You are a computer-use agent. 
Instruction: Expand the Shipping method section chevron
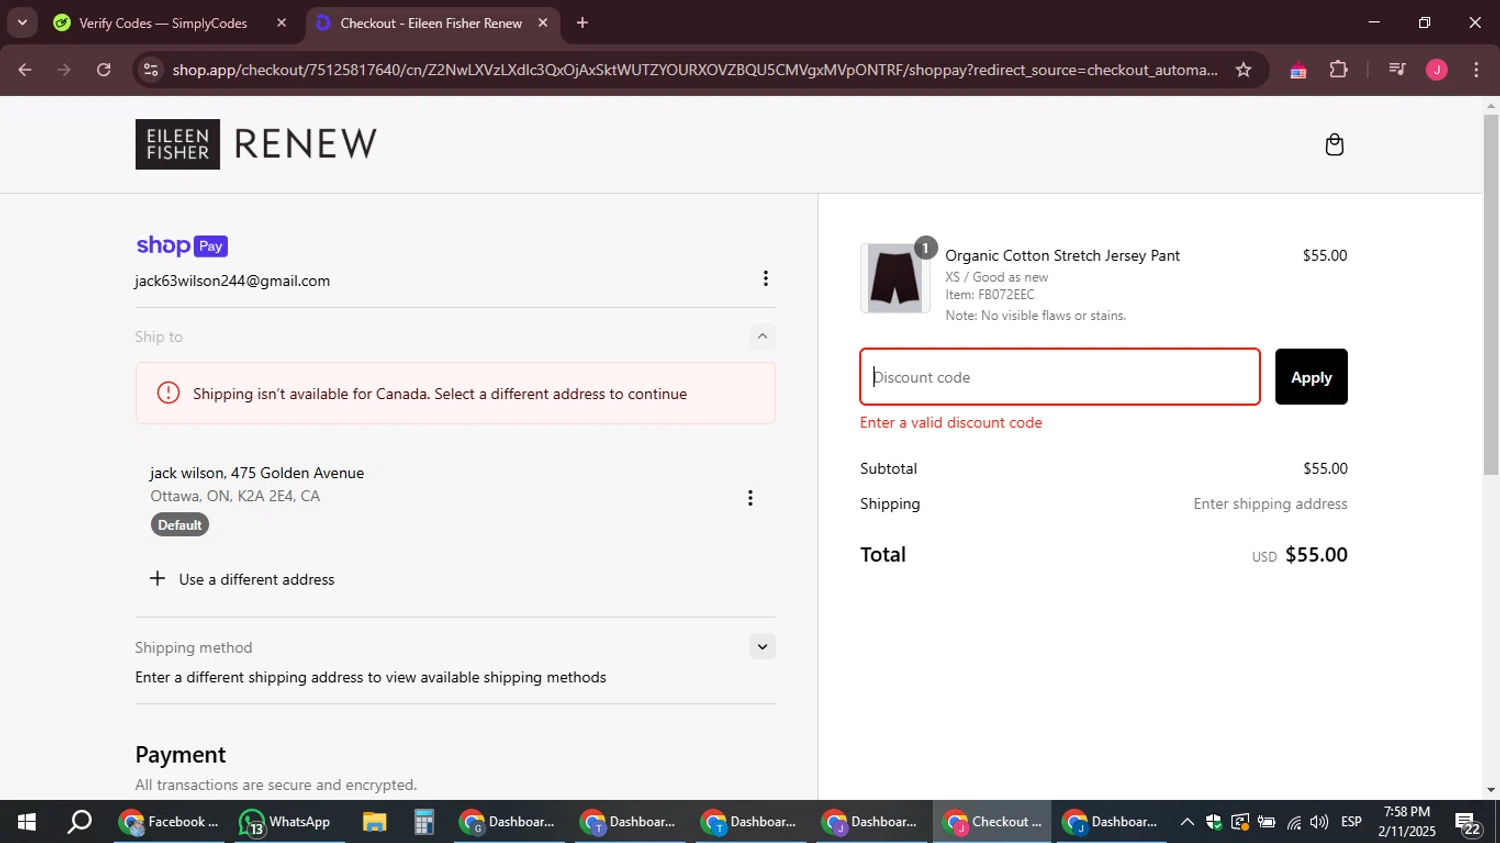pos(762,646)
